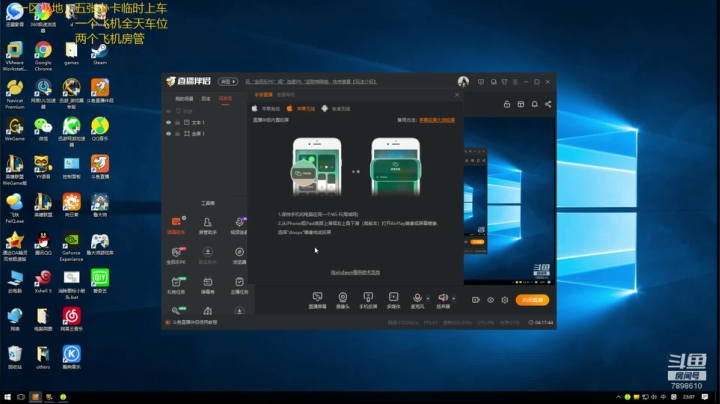Open the 类型 dropdown next to logo

coord(228,81)
